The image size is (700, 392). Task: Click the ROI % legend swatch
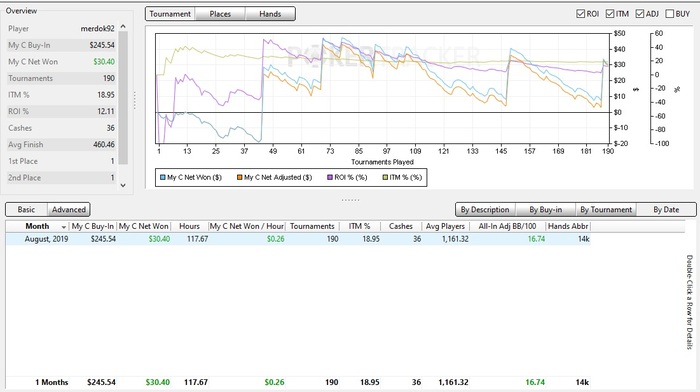330,177
